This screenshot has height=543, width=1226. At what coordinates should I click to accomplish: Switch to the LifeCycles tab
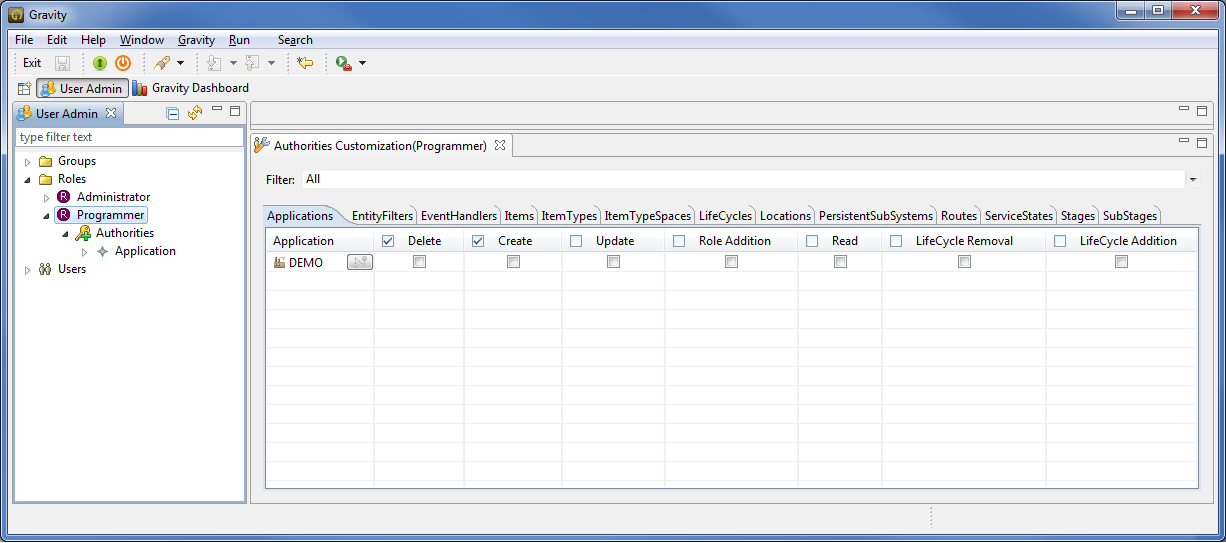point(725,216)
